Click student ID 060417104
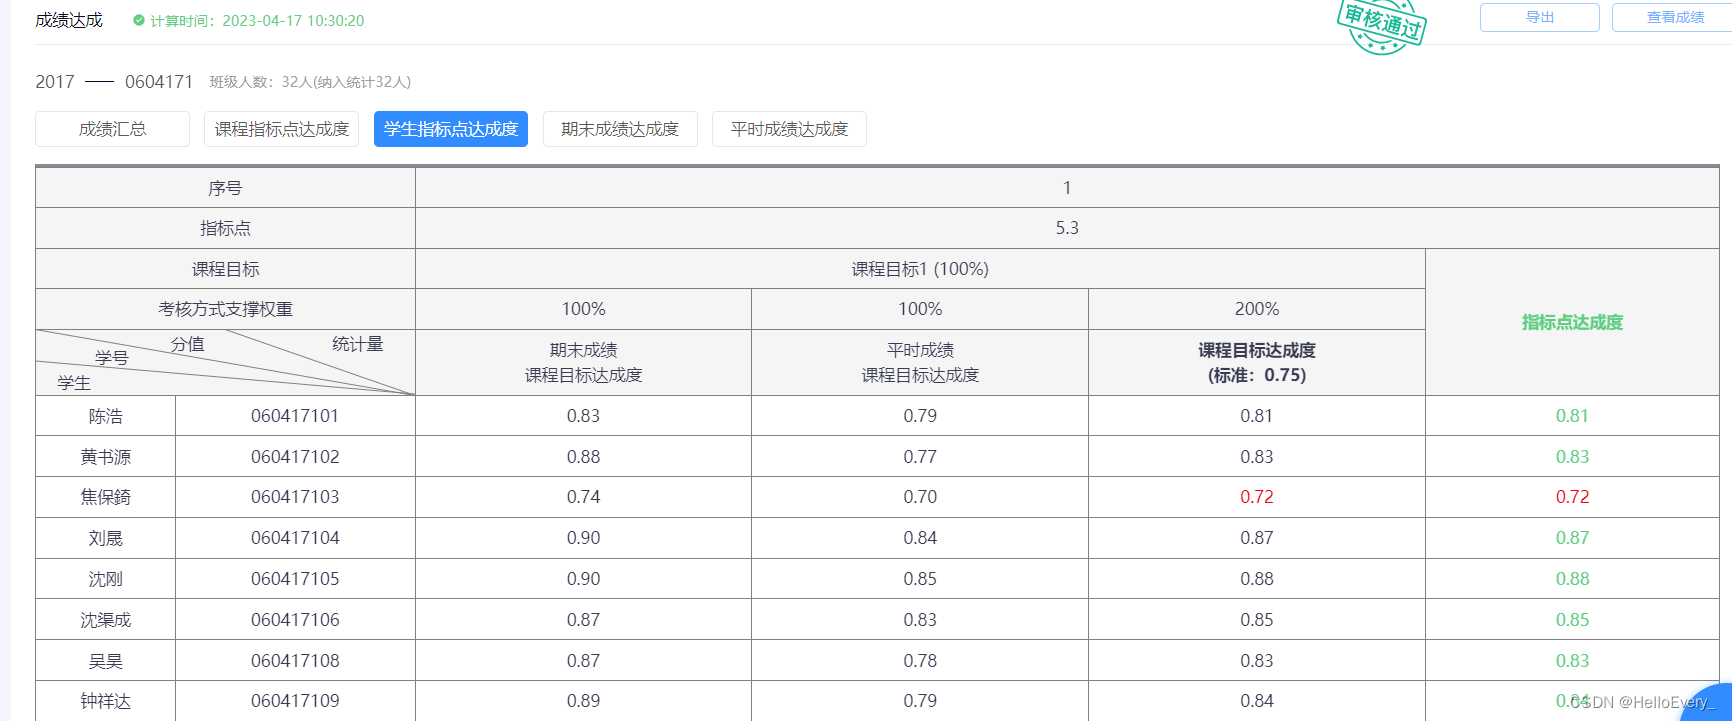The image size is (1732, 721). click(x=295, y=538)
